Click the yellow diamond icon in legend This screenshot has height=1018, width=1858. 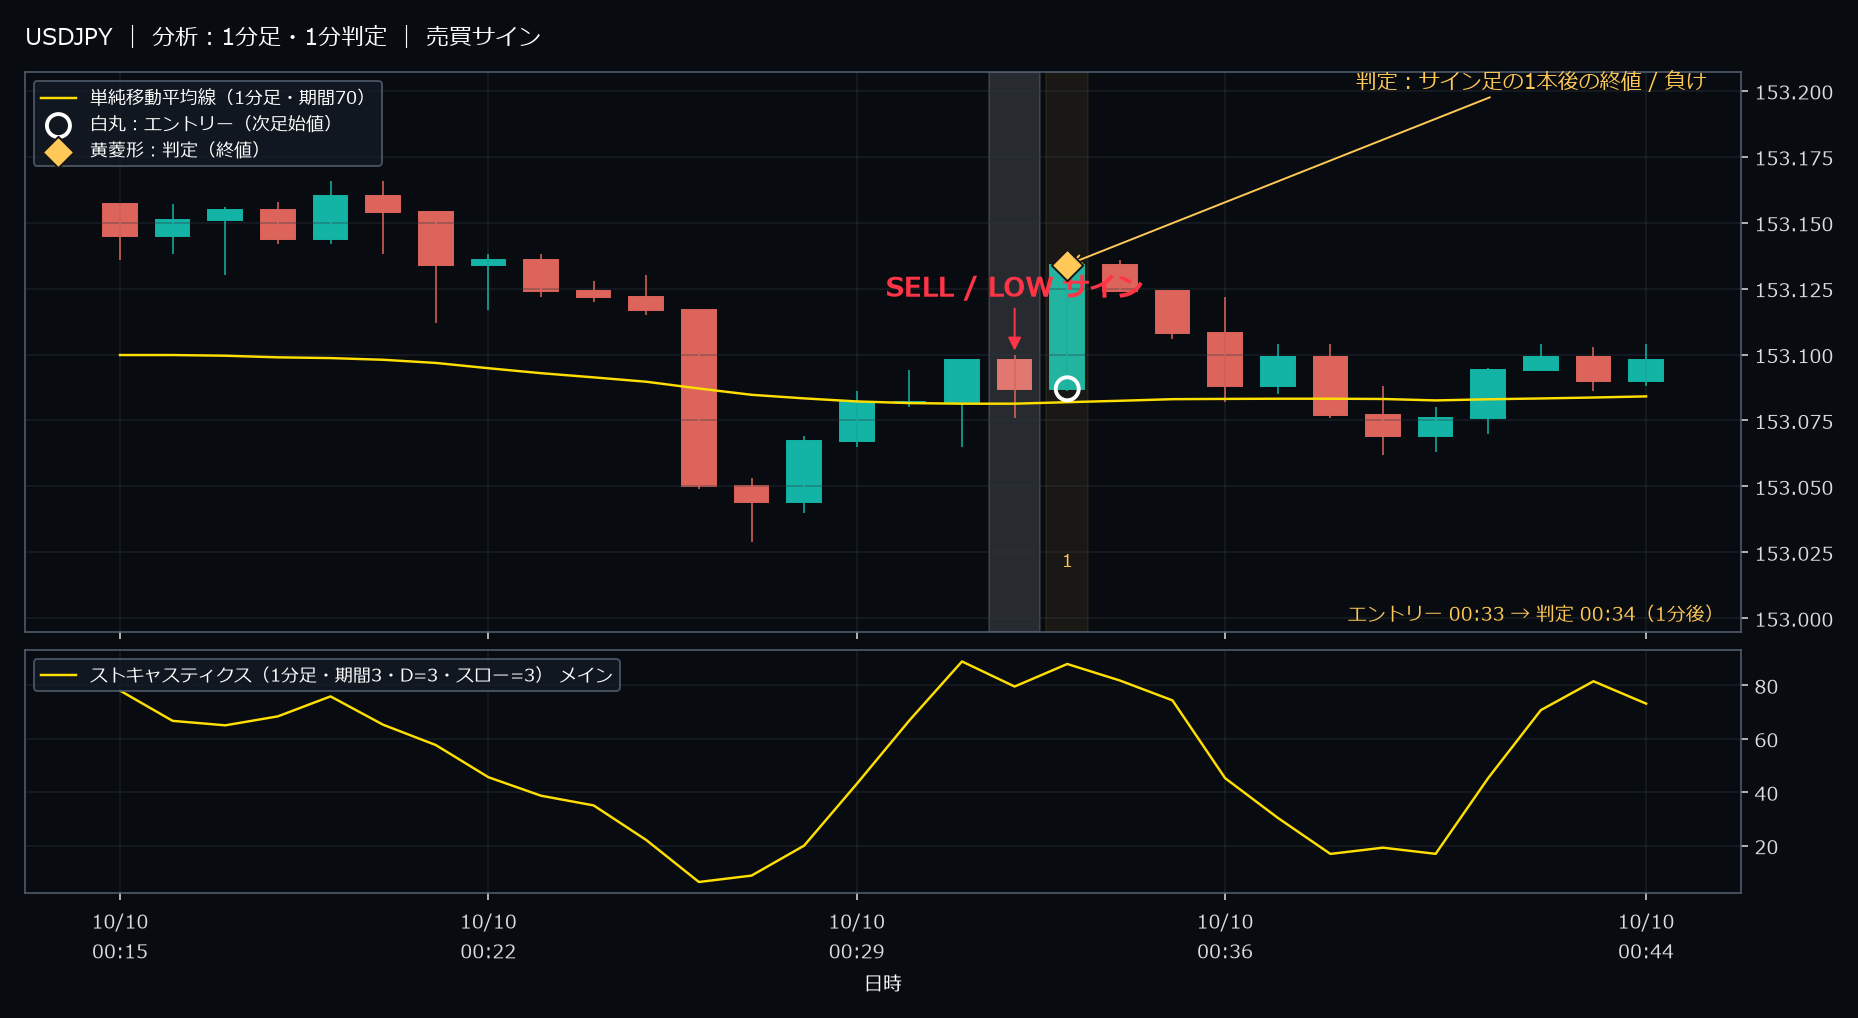(59, 152)
